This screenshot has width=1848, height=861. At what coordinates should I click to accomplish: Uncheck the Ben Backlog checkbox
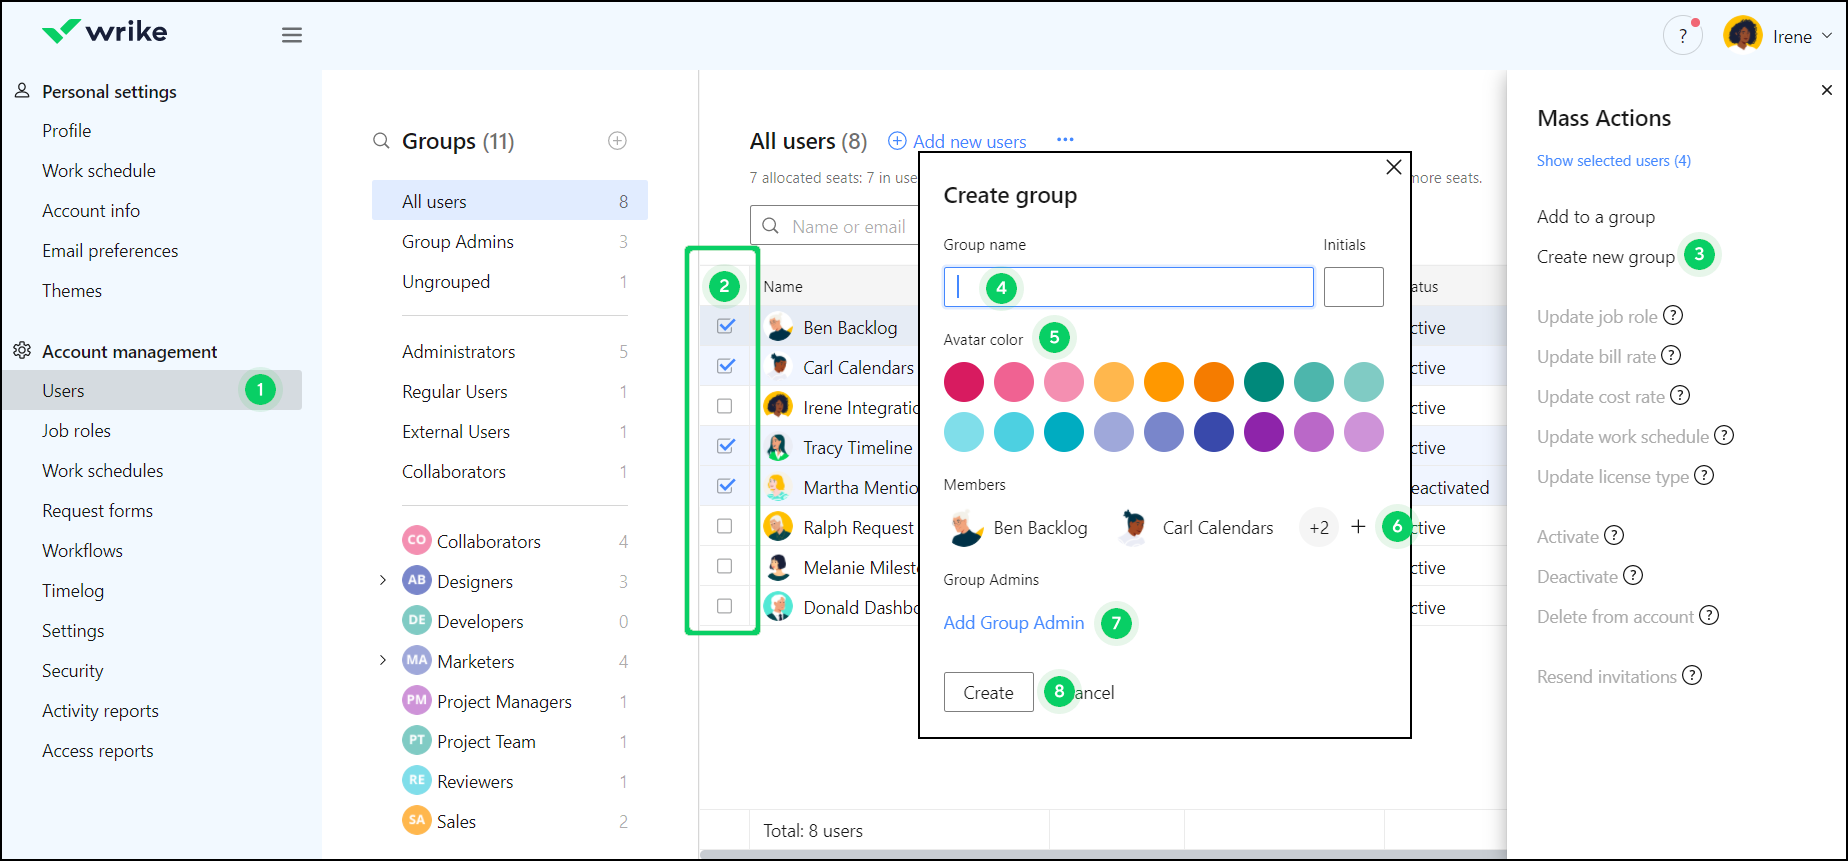click(726, 327)
